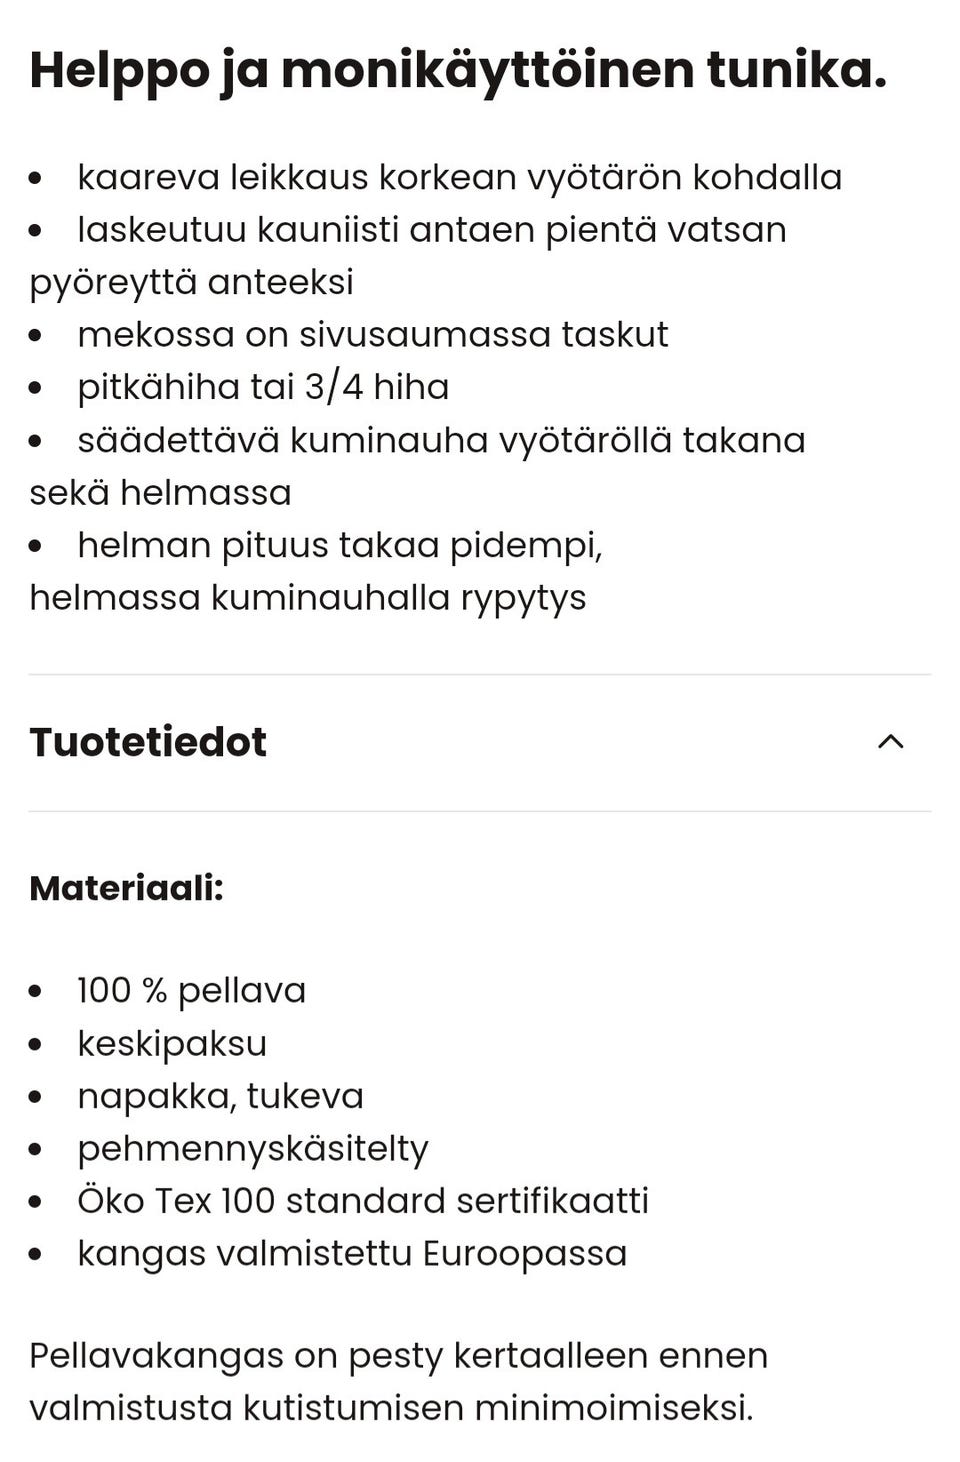Click the paragraph about pre-washed linen fabric
Screen dimensions: 960x1462
click(x=398, y=1382)
